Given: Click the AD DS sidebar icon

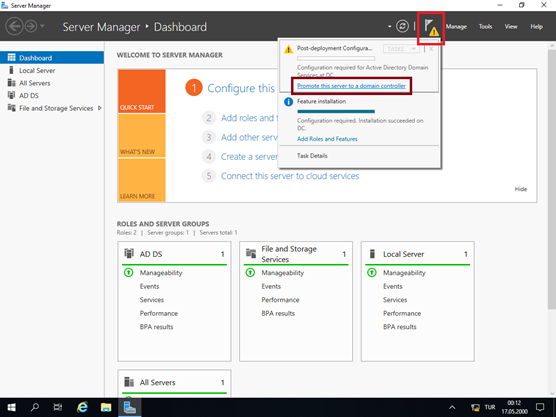Looking at the screenshot, I should 12,95.
